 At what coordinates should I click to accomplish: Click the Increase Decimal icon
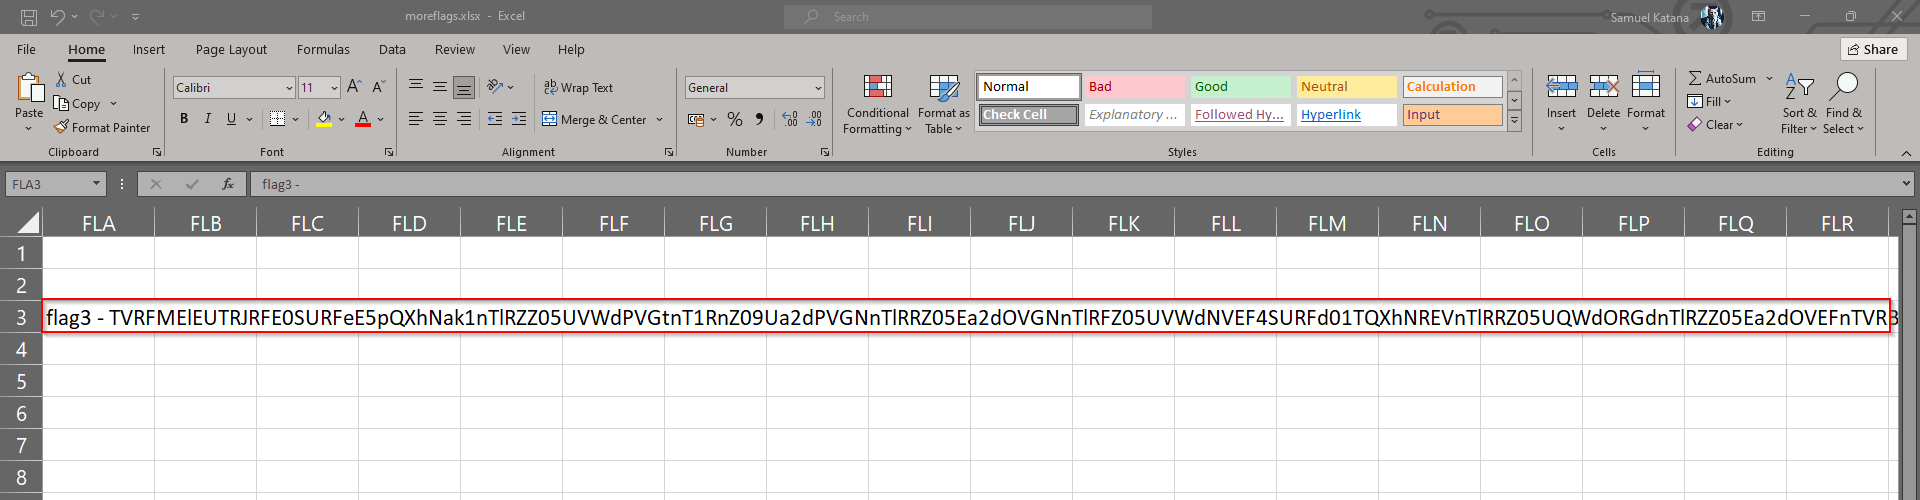point(790,120)
